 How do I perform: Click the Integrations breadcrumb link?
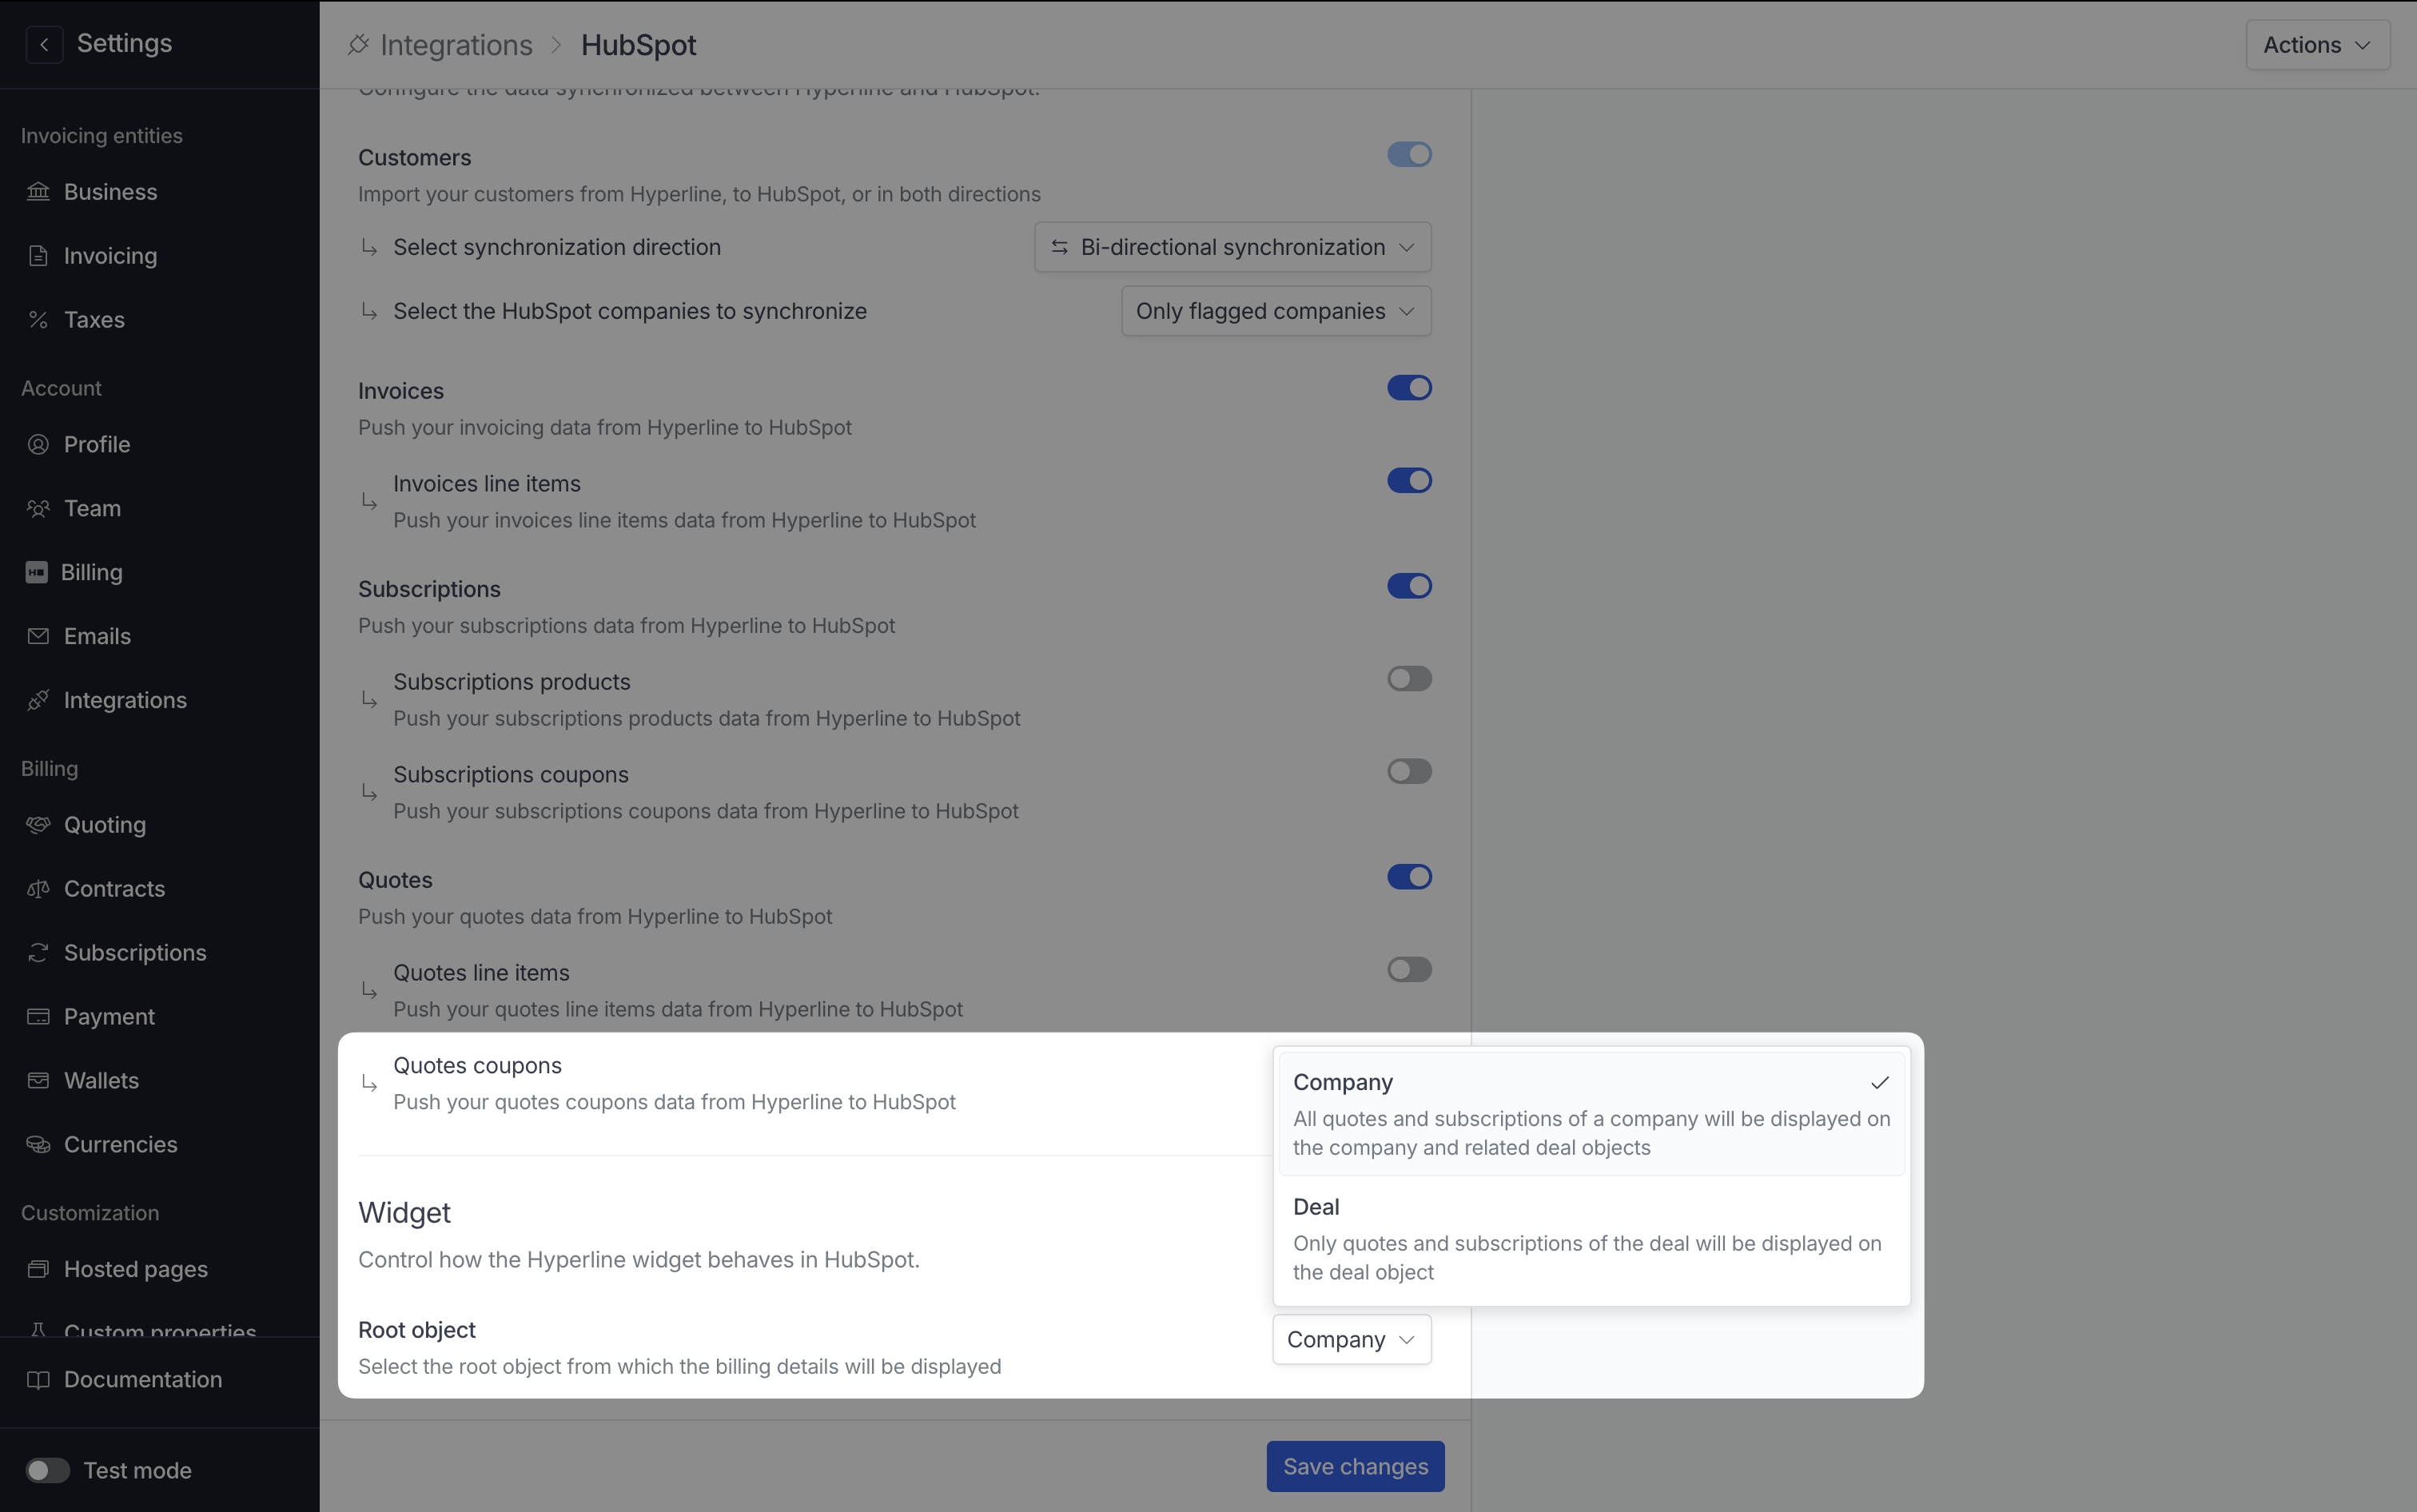pyautogui.click(x=456, y=44)
